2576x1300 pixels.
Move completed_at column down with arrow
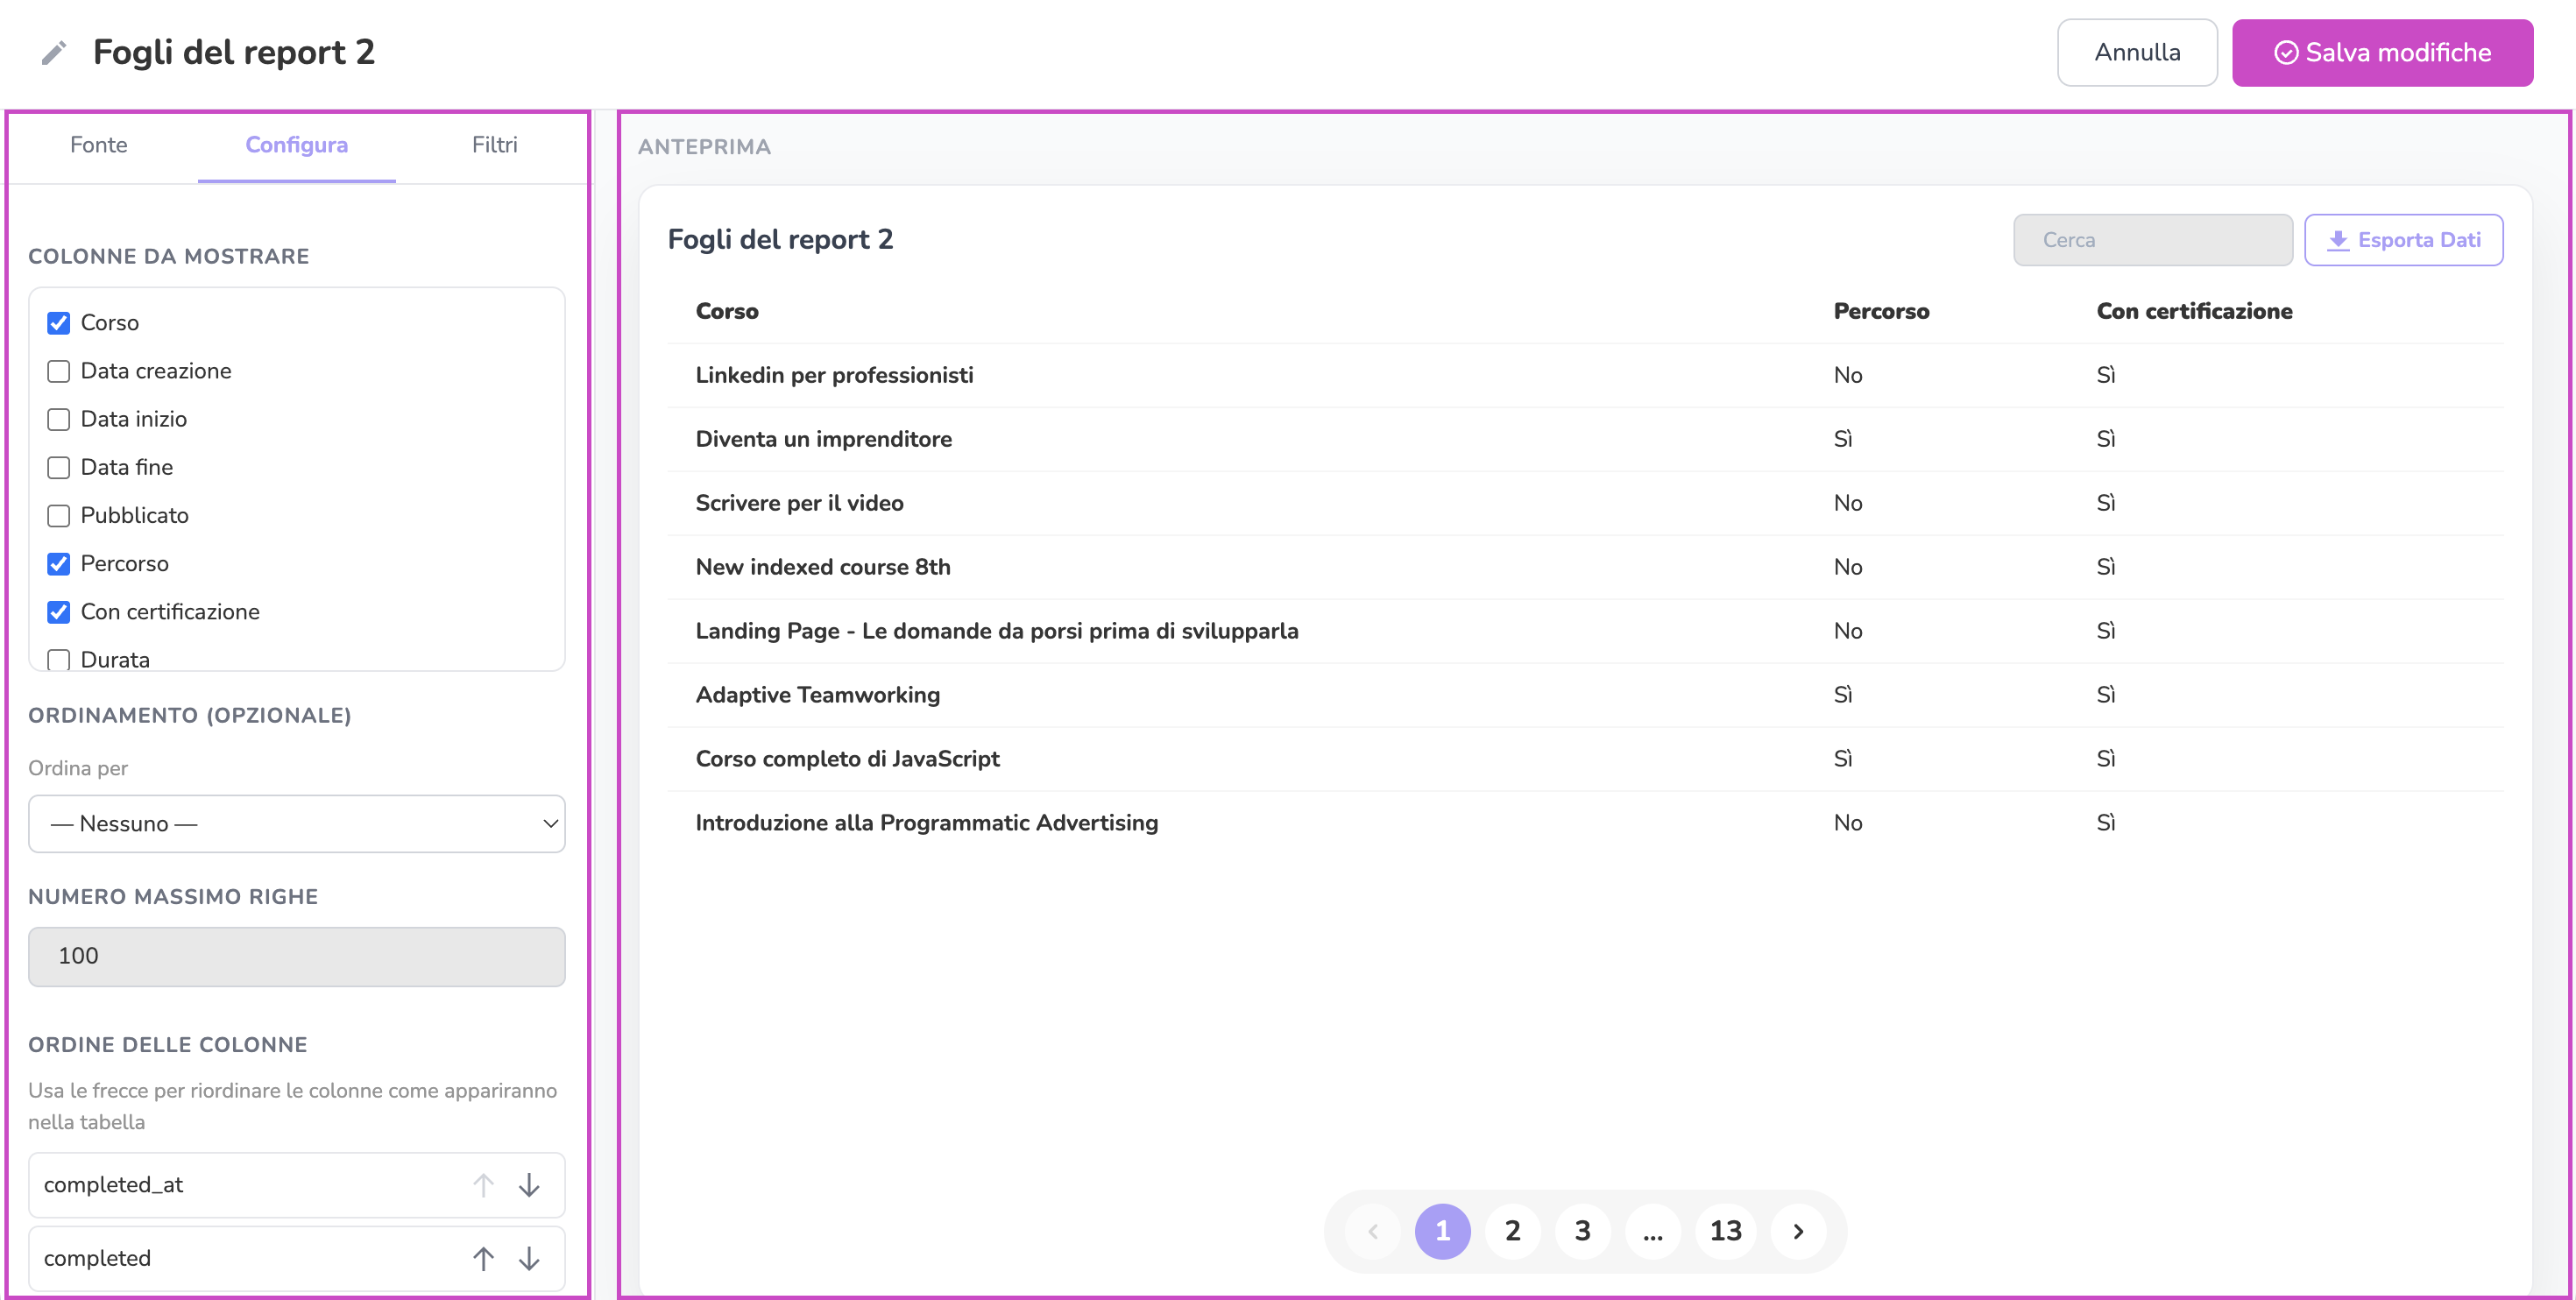click(529, 1185)
